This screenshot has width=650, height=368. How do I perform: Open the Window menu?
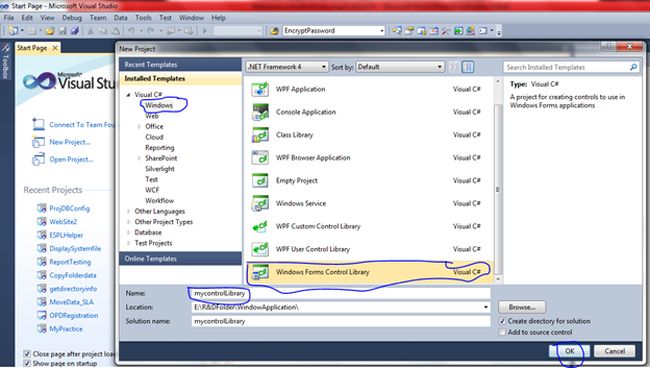point(191,18)
